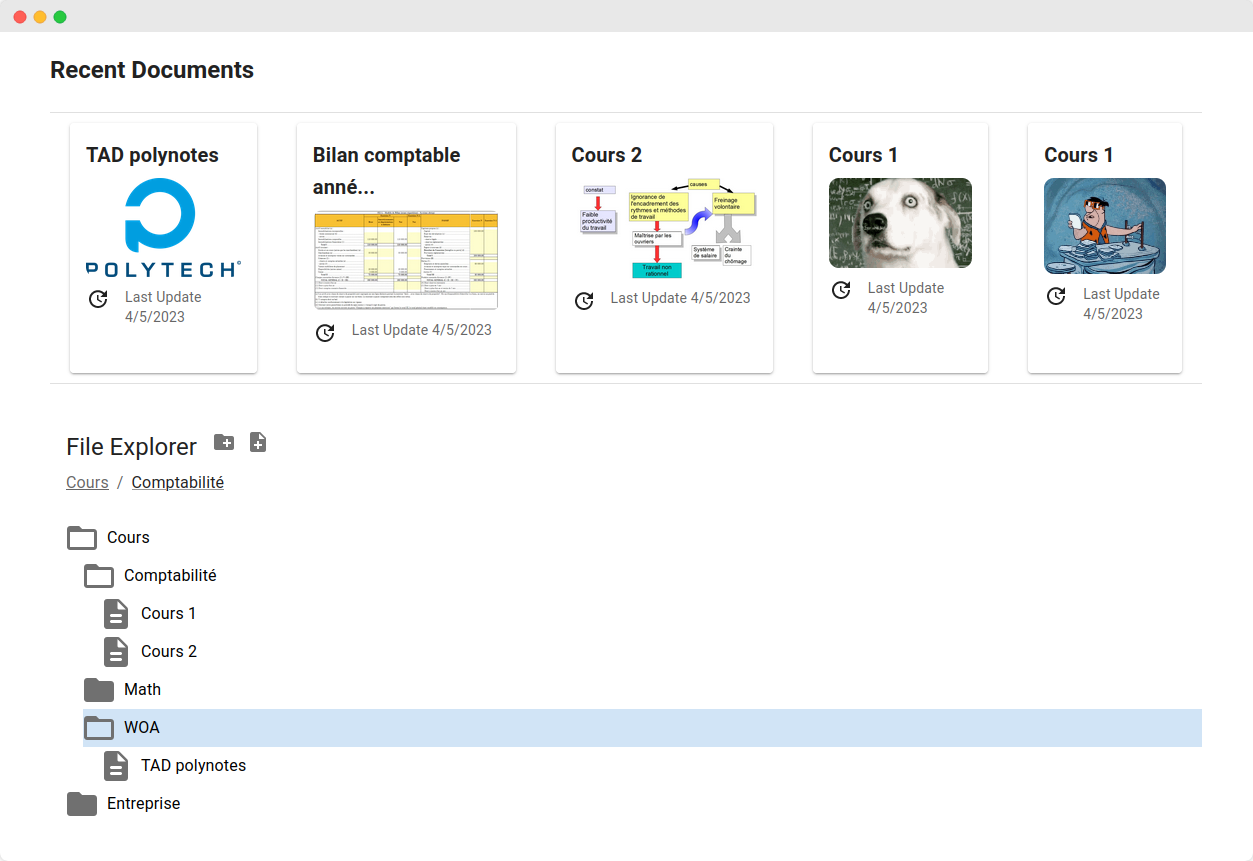Click Last Update date on Cours 2 card
Image resolution: width=1253 pixels, height=861 pixels.
pyautogui.click(x=681, y=298)
